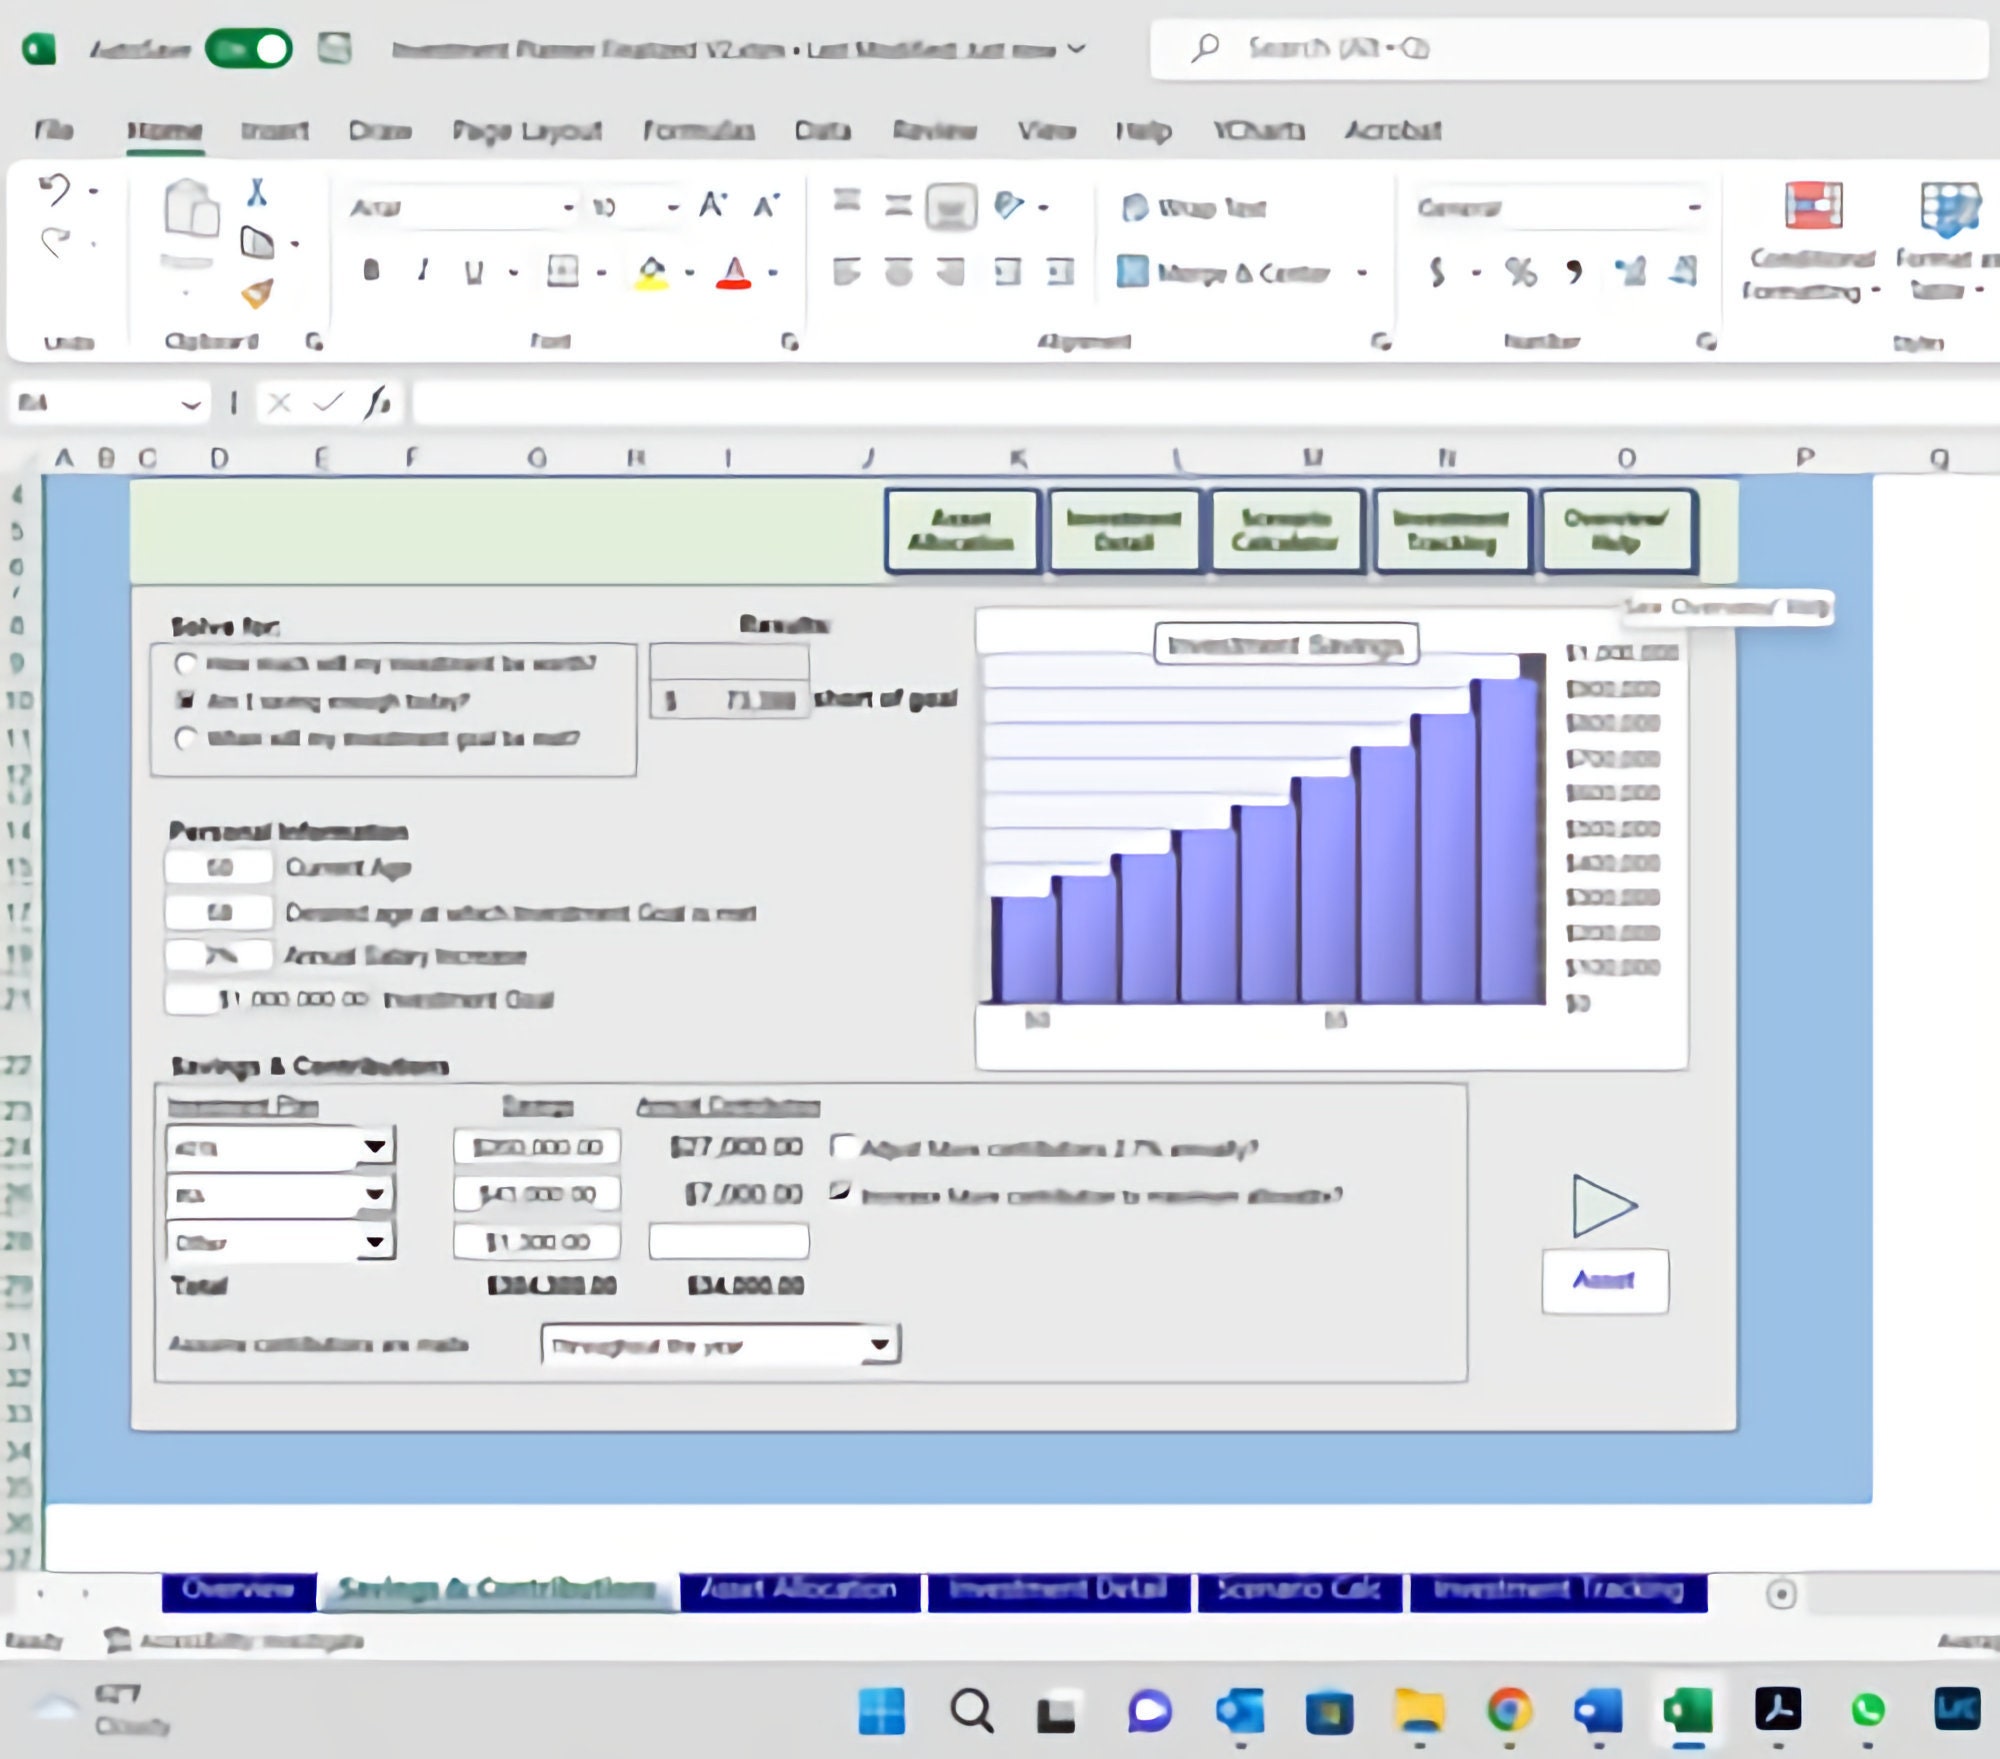Open the 'Throughout the year' contributions dropdown
2000x1759 pixels.
(x=879, y=1344)
